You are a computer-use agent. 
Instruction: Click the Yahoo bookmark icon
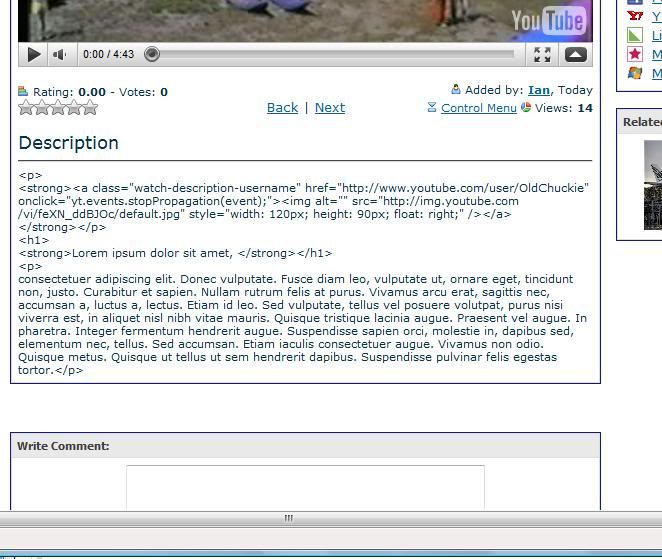pos(635,16)
